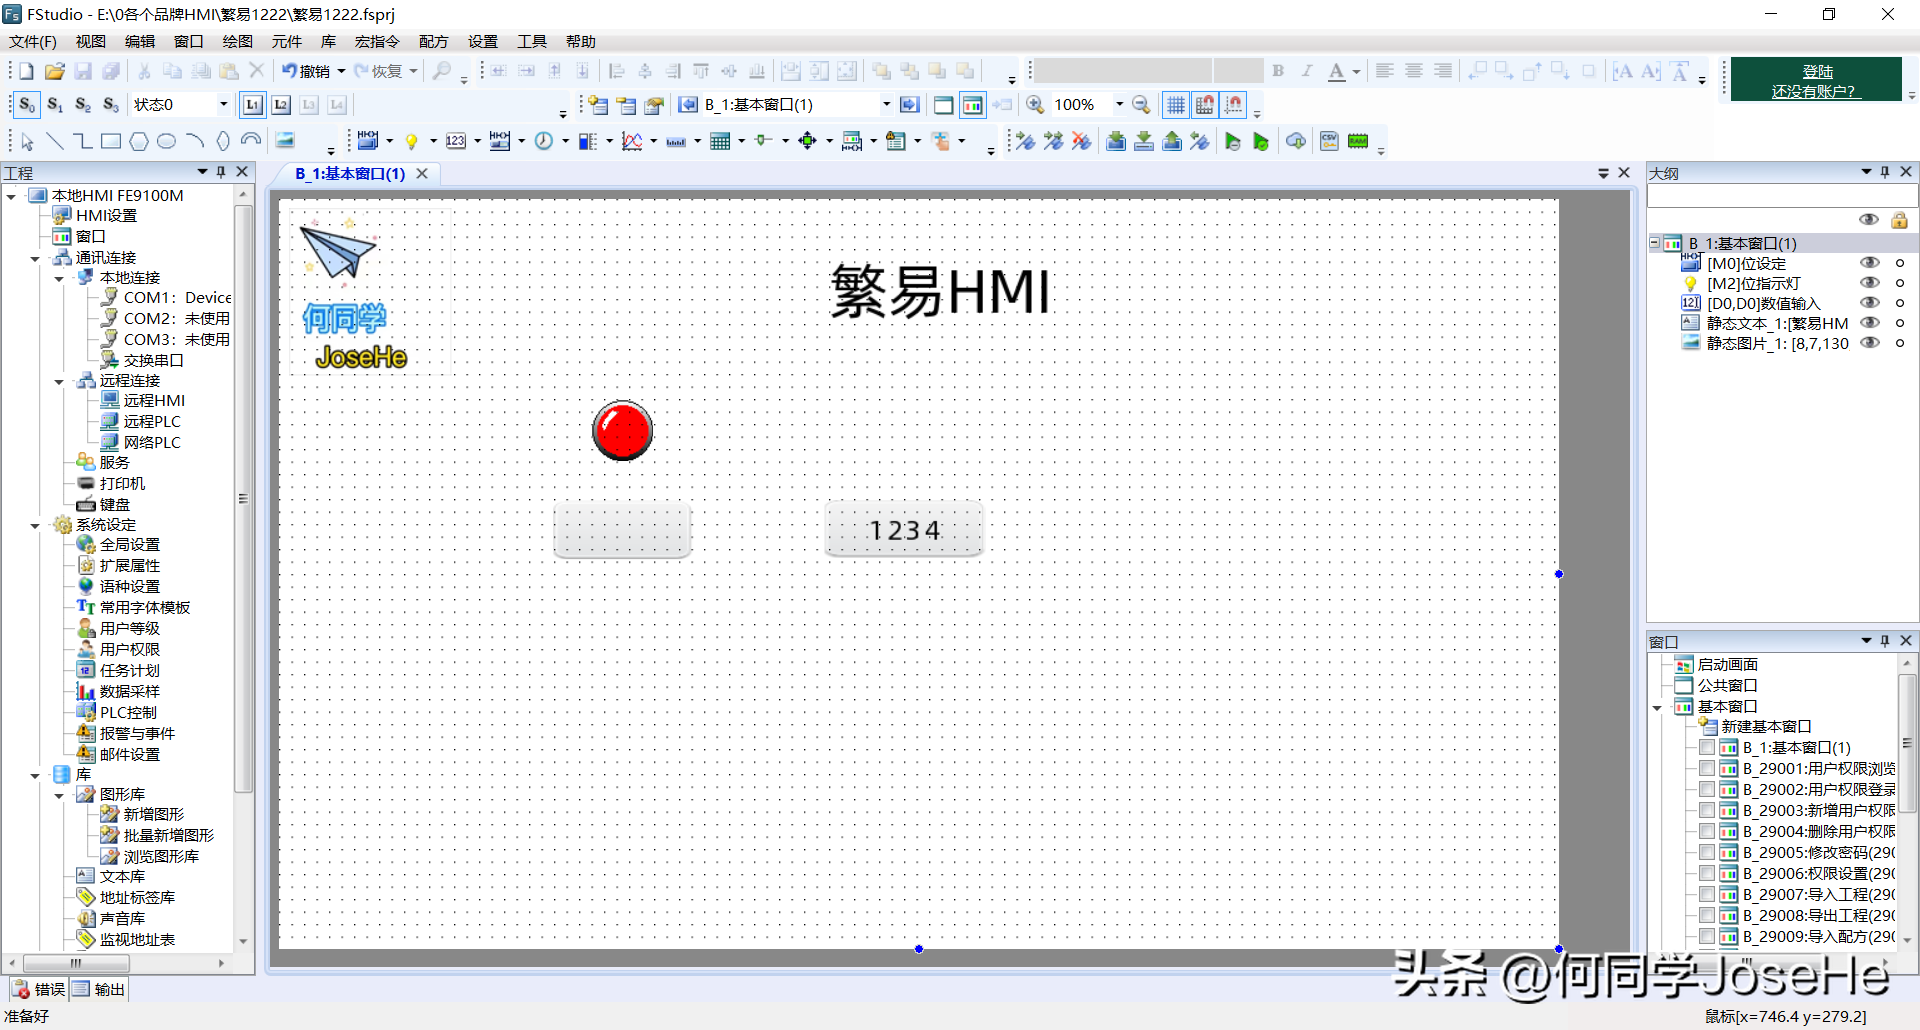Image resolution: width=1920 pixels, height=1030 pixels.
Task: Click the zoom in magnifier icon
Action: pos(1035,105)
